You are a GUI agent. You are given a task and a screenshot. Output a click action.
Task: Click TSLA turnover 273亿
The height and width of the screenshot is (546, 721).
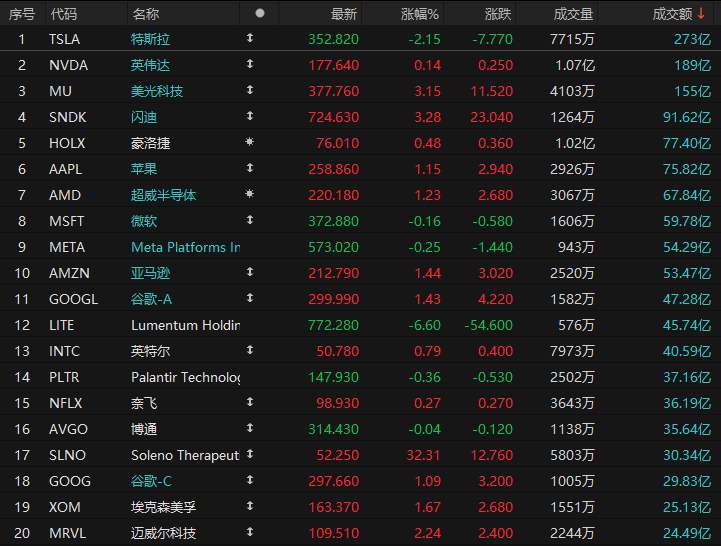tap(692, 39)
